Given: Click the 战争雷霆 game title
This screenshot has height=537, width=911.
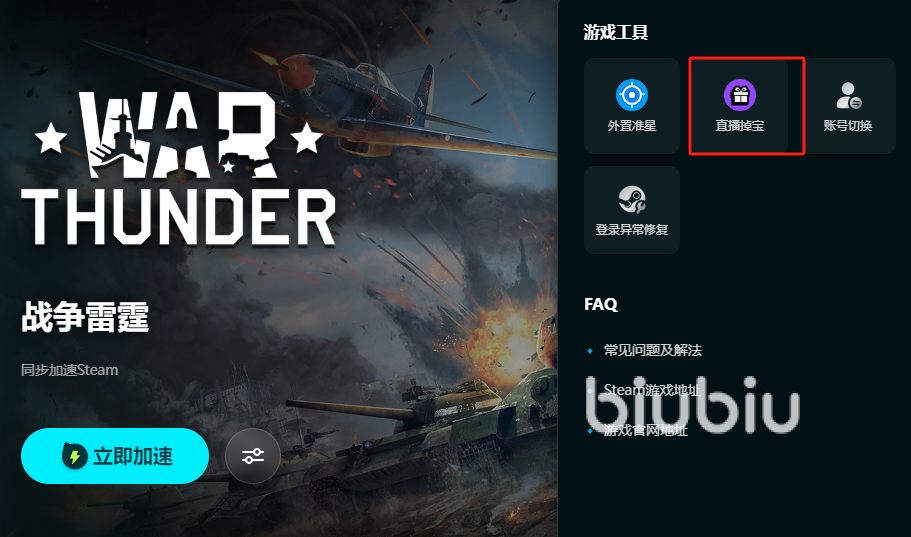Looking at the screenshot, I should (85, 317).
